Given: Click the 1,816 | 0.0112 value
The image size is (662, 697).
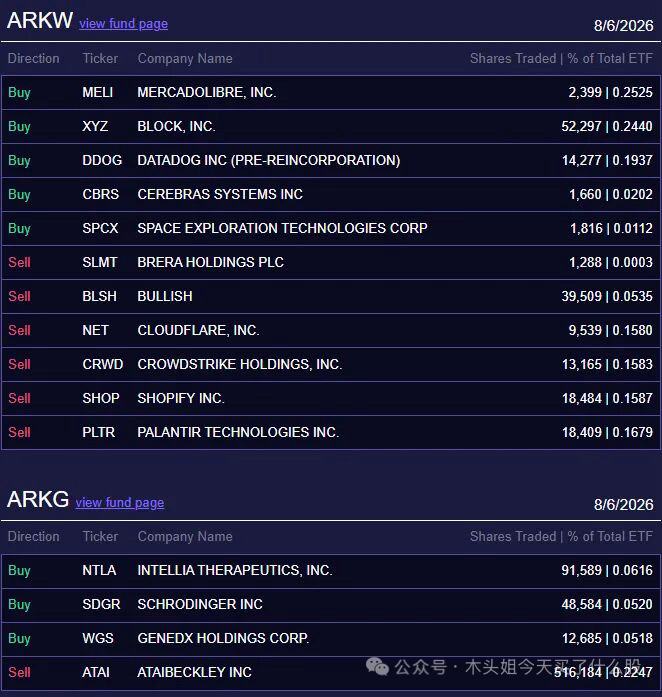Looking at the screenshot, I should (x=611, y=228).
